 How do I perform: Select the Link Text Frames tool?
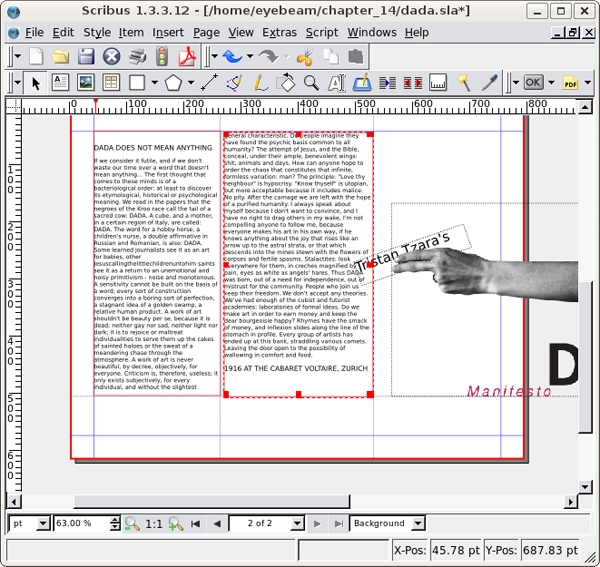(x=388, y=83)
